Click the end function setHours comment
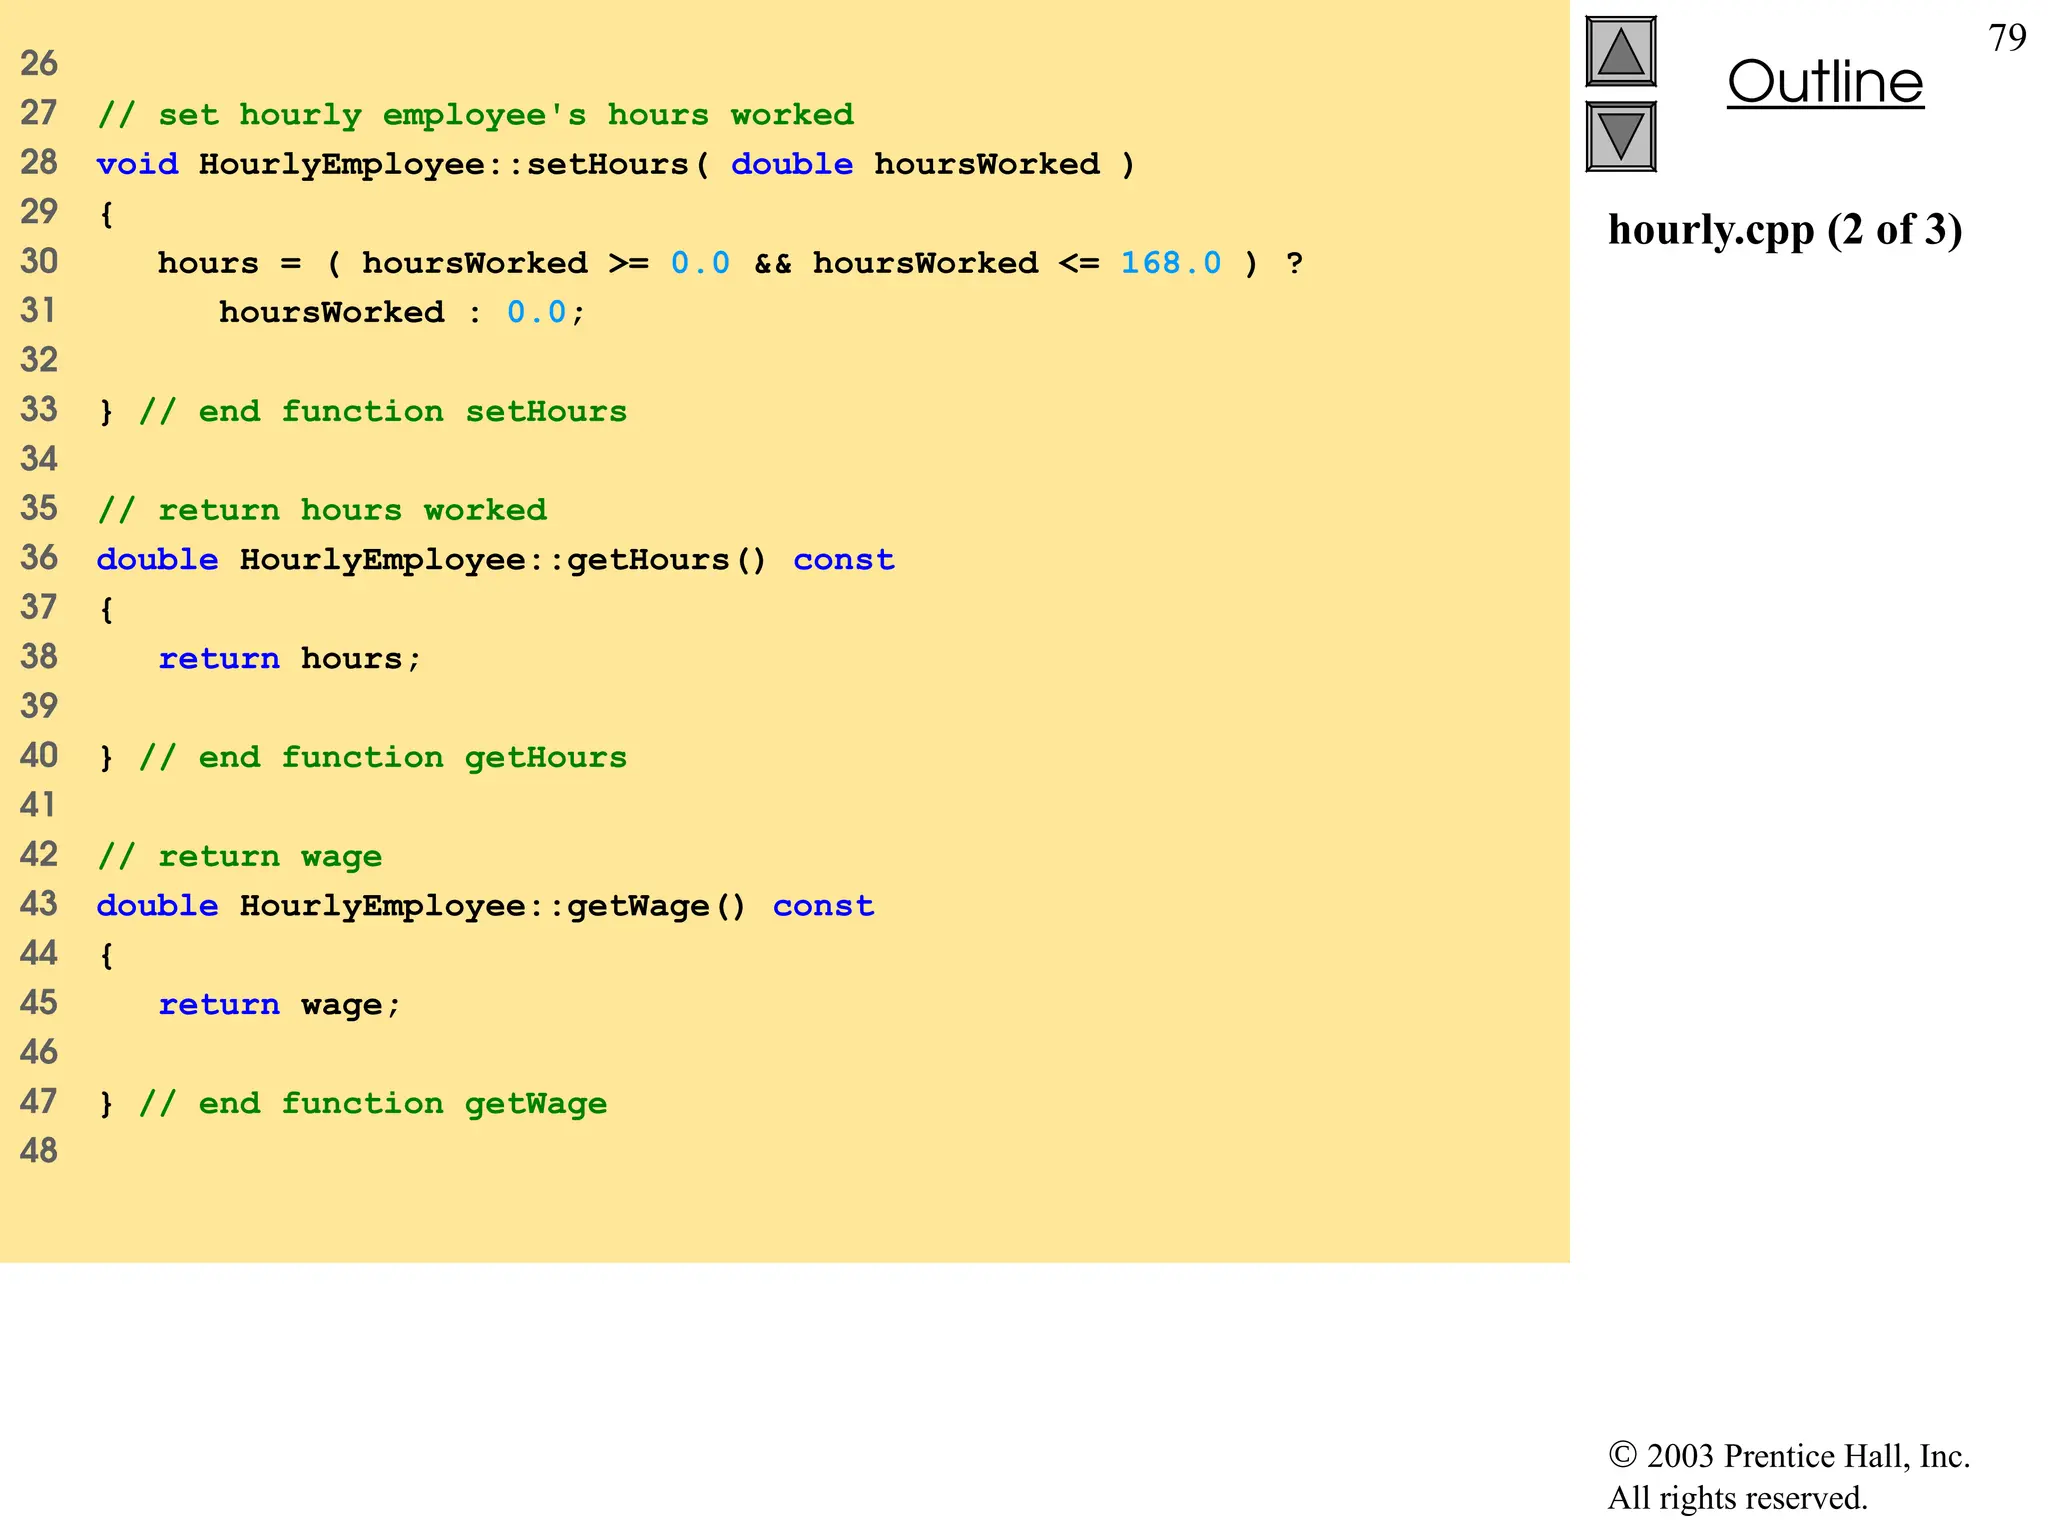2048x1536 pixels. pyautogui.click(x=382, y=412)
